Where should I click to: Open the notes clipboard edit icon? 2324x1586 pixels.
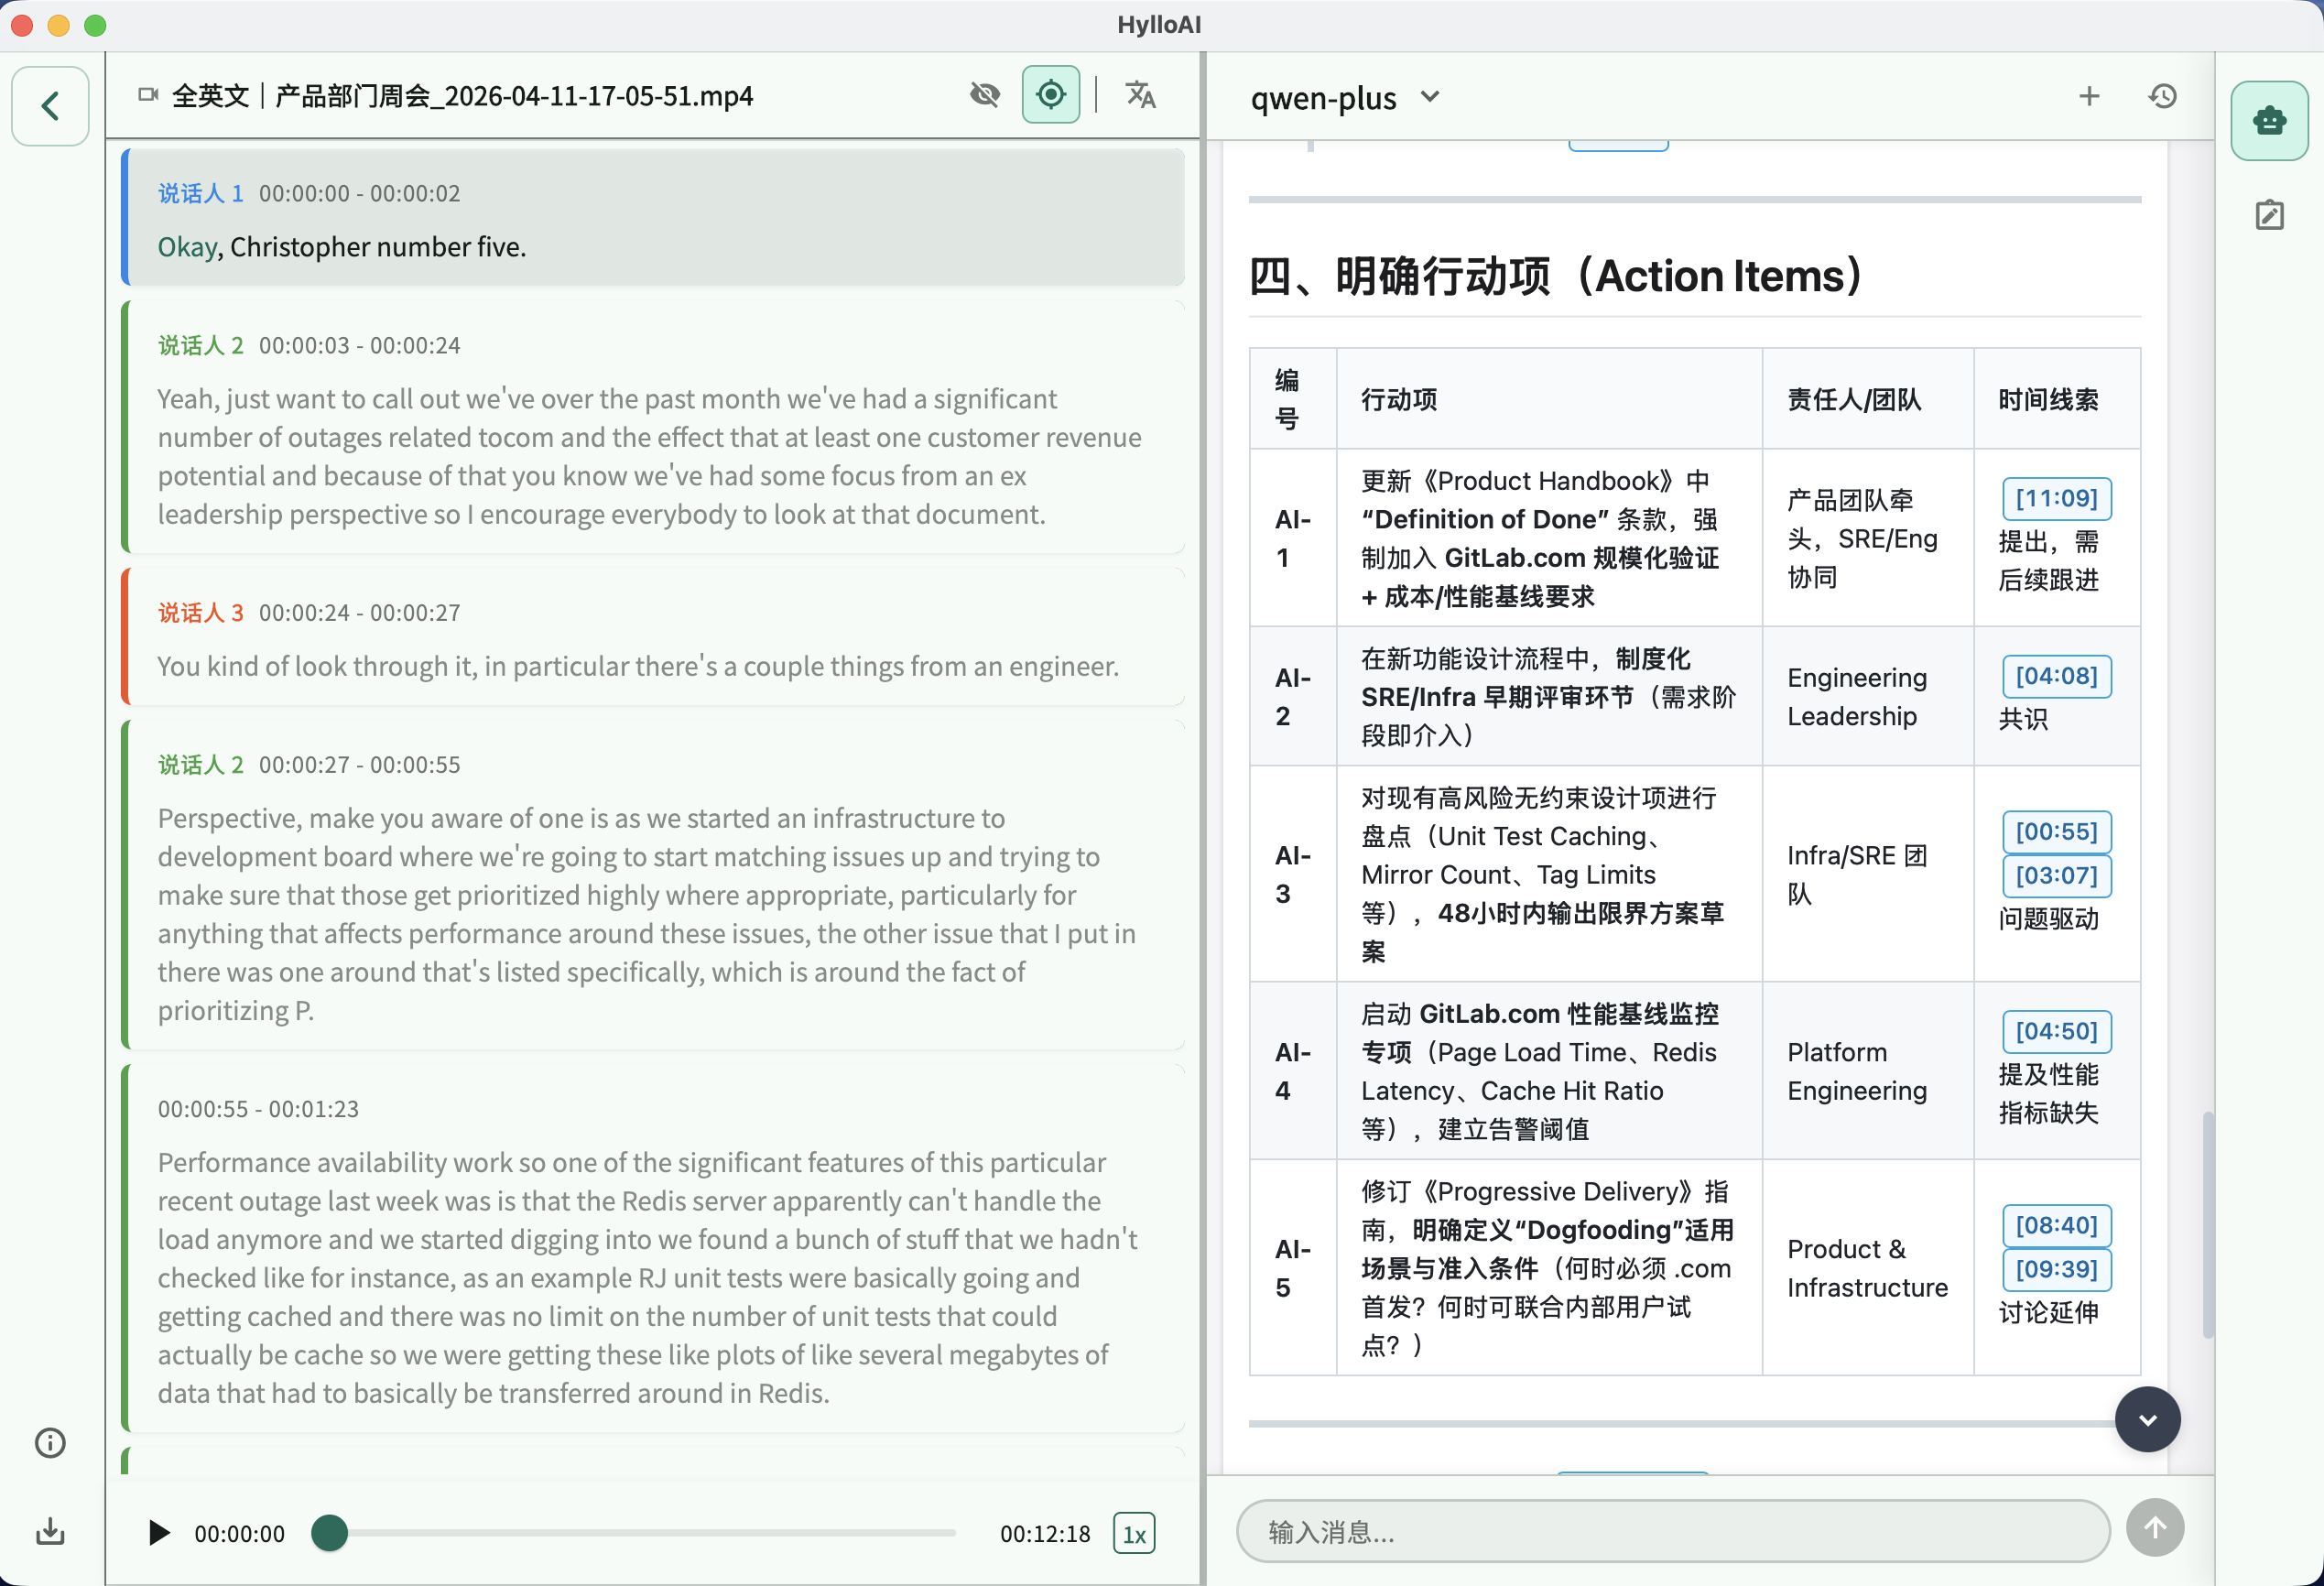(x=2269, y=215)
